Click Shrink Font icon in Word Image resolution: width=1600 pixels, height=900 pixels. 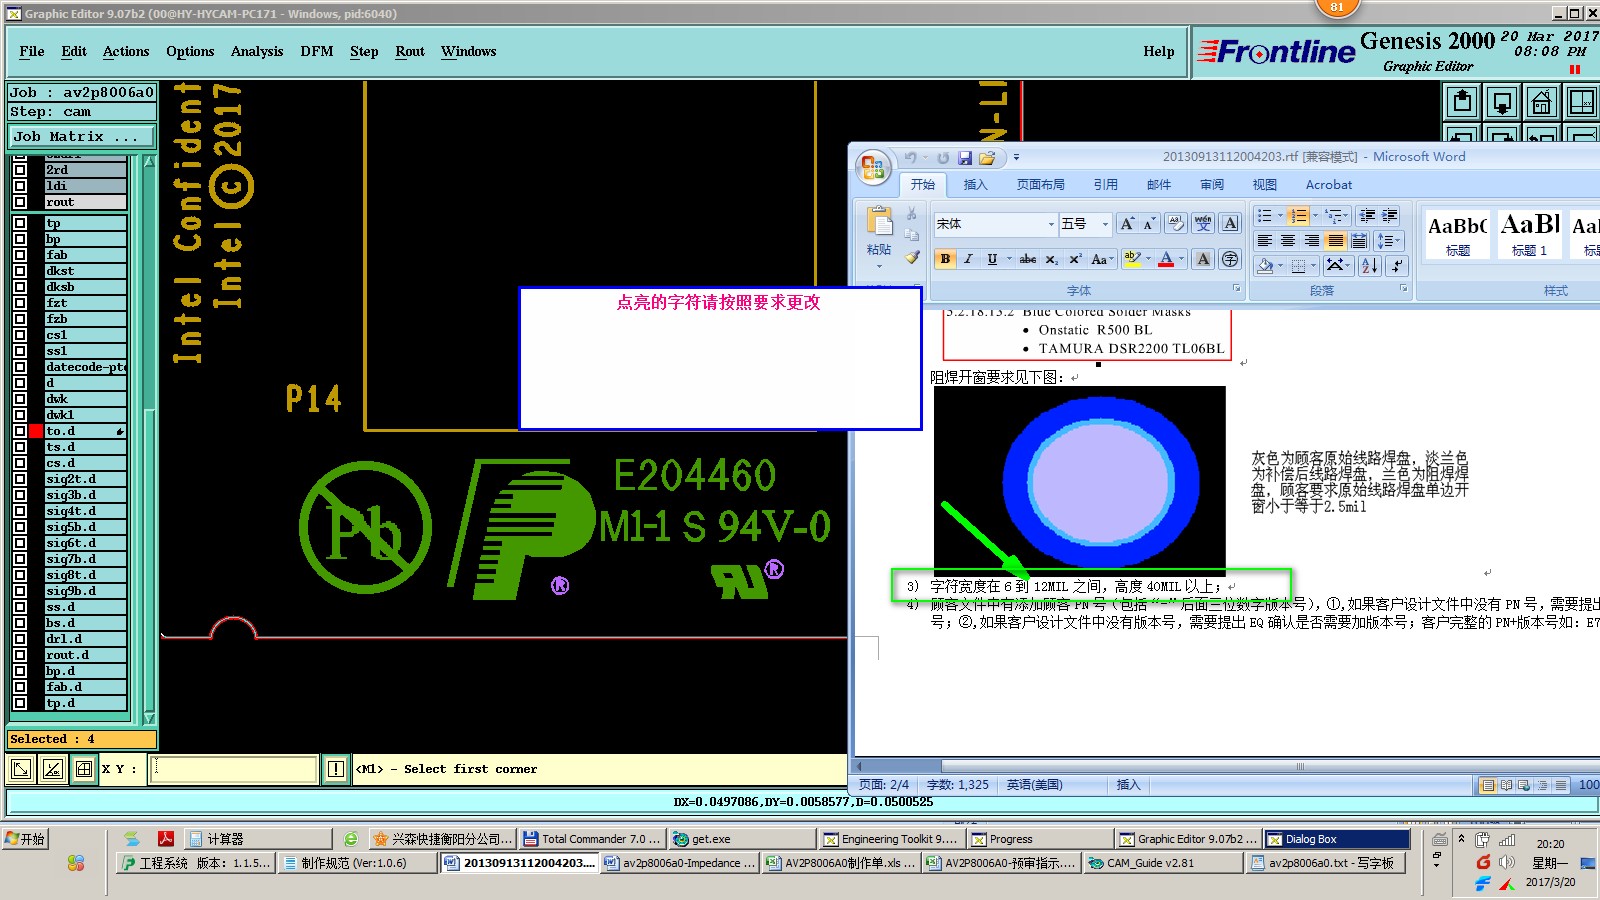[x=1149, y=224]
